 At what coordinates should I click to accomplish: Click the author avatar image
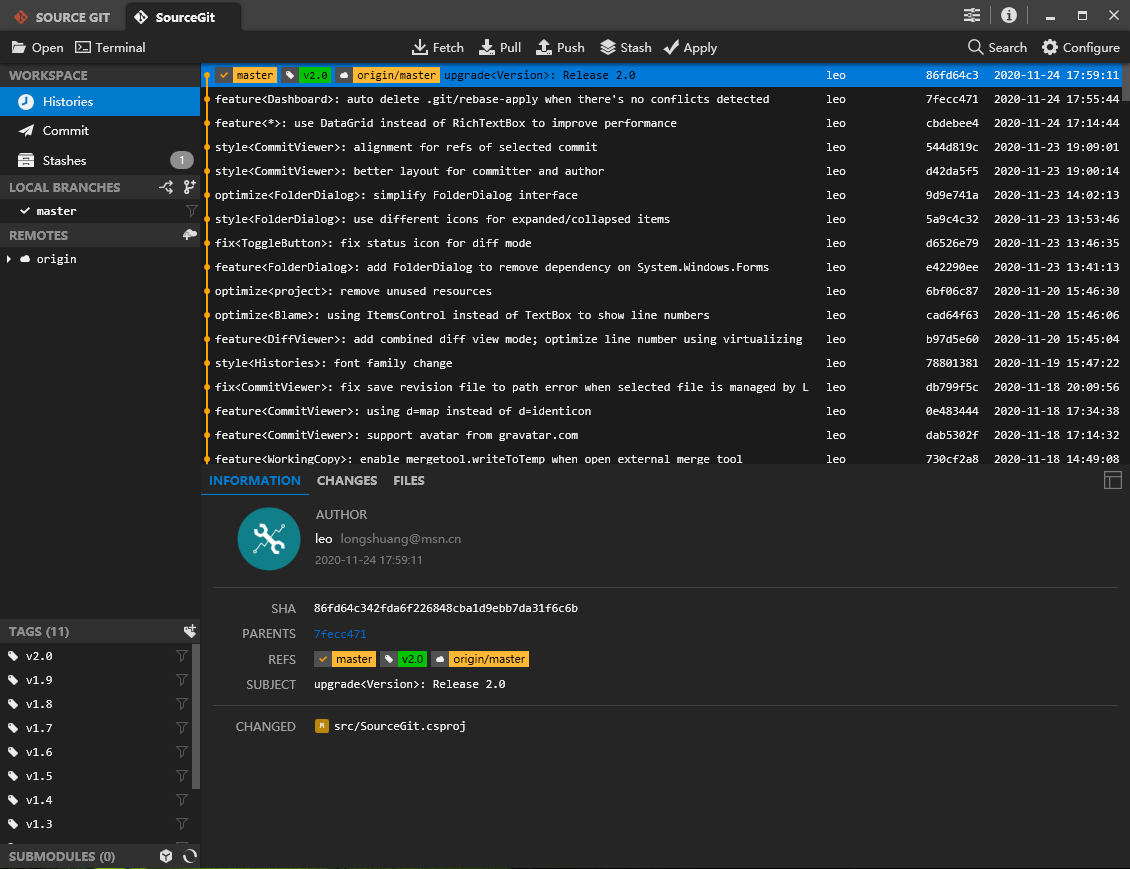(x=269, y=539)
